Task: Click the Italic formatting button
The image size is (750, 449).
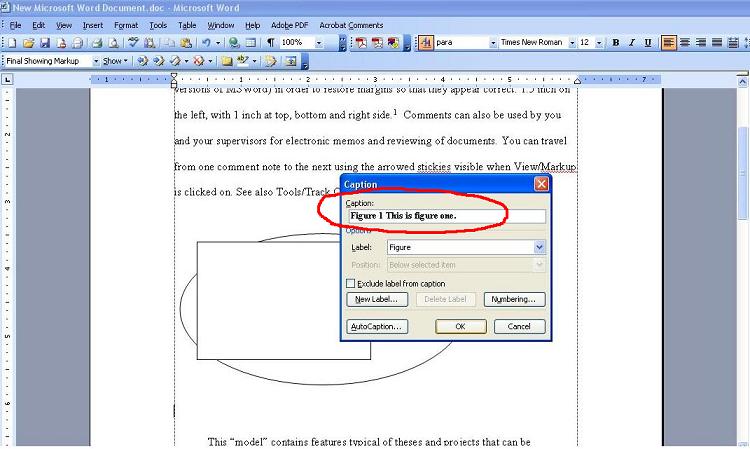Action: coord(632,43)
